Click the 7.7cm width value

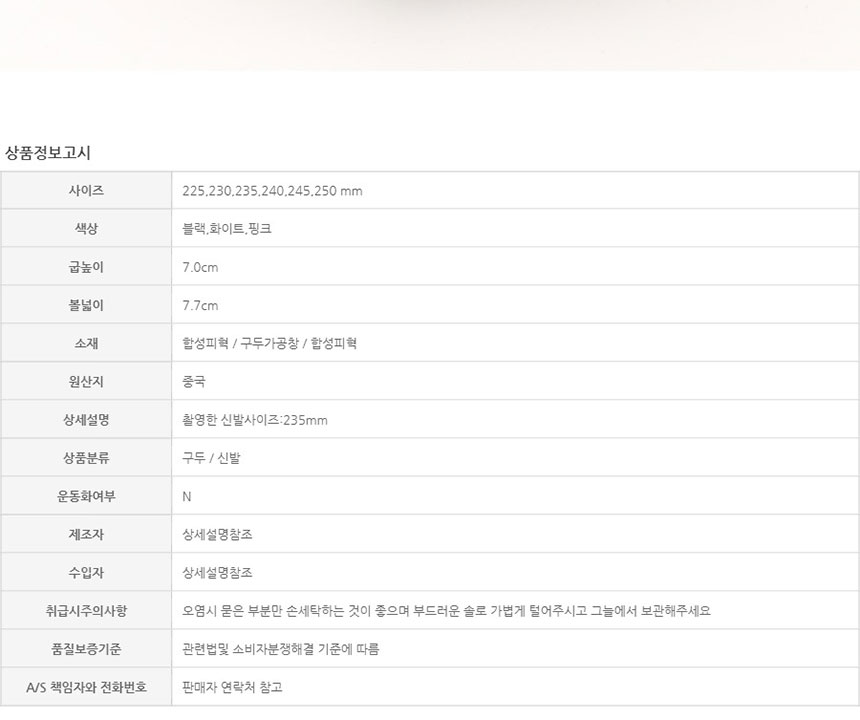tap(200, 305)
